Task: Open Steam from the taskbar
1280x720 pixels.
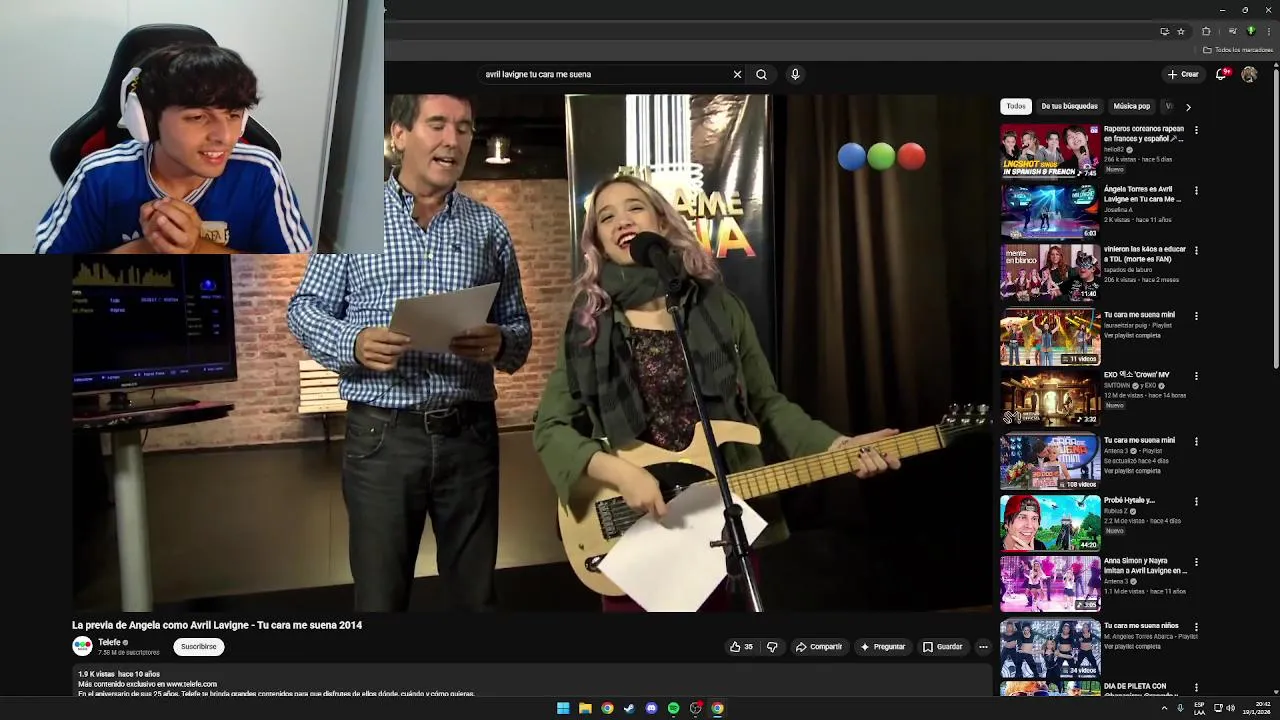Action: point(629,708)
